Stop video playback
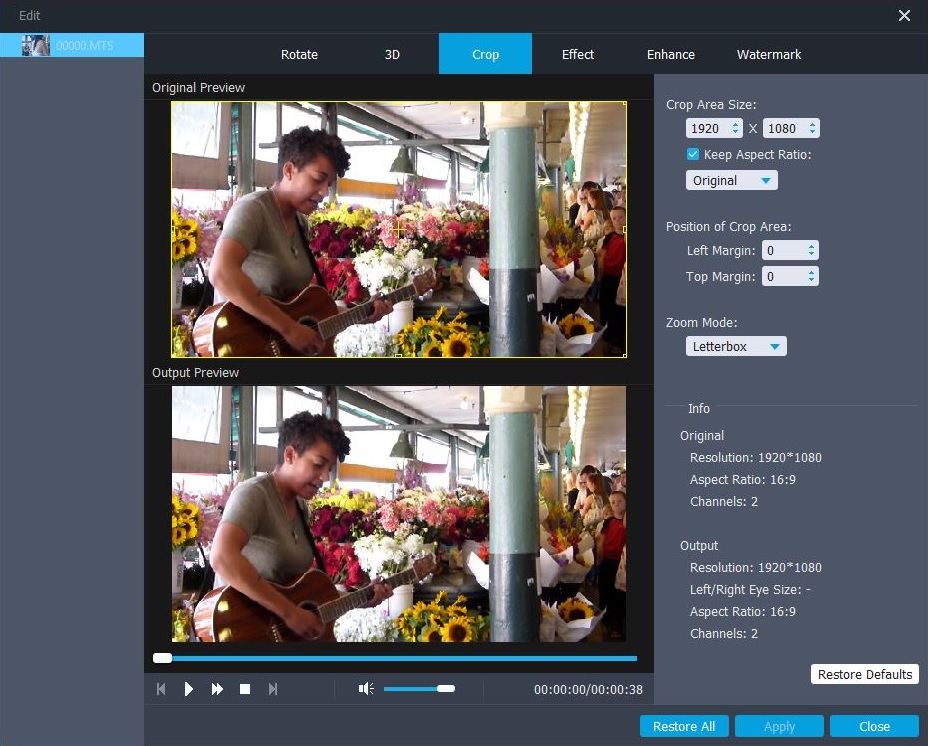928x746 pixels. point(245,689)
